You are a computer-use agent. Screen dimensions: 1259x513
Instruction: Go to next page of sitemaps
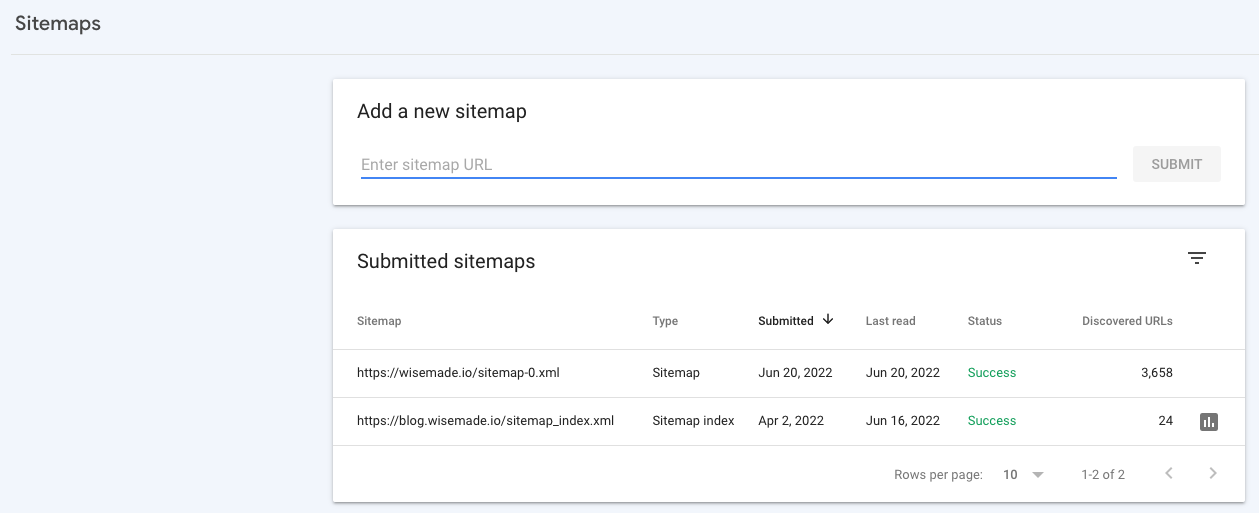coord(1213,474)
